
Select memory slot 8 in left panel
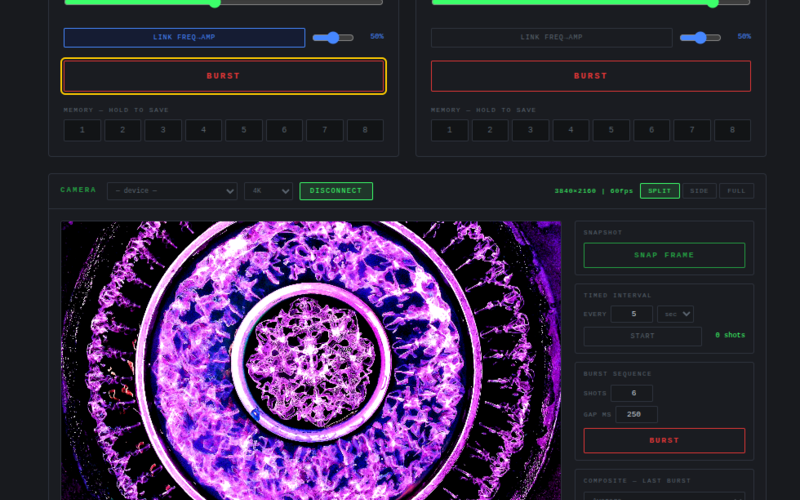tap(365, 130)
